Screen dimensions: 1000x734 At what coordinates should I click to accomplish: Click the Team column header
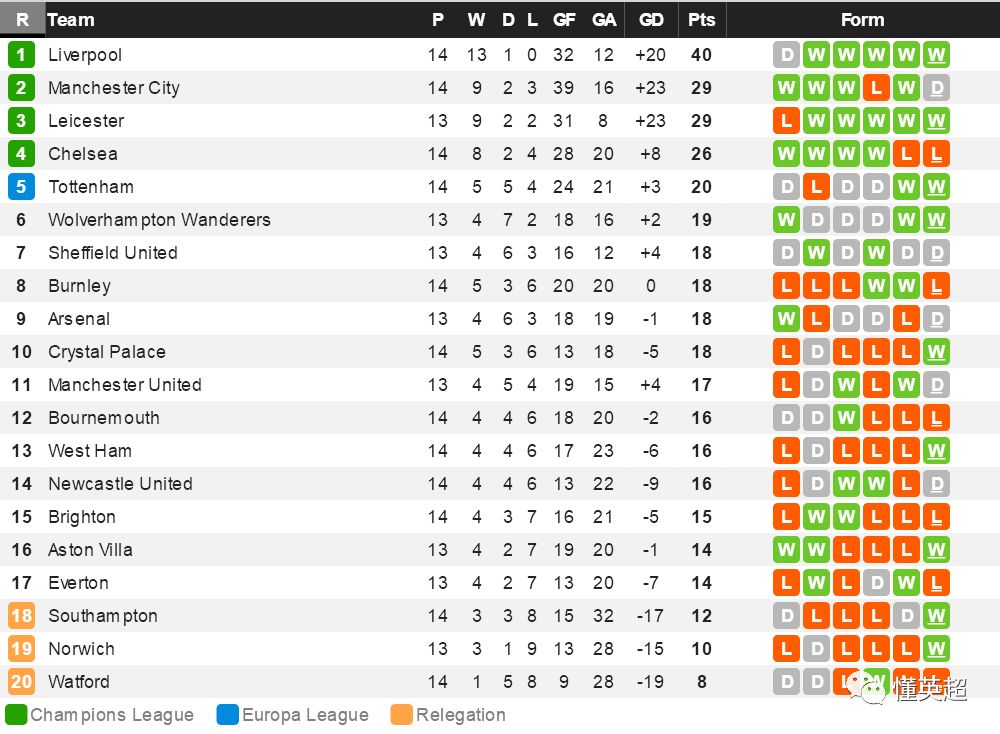(71, 20)
